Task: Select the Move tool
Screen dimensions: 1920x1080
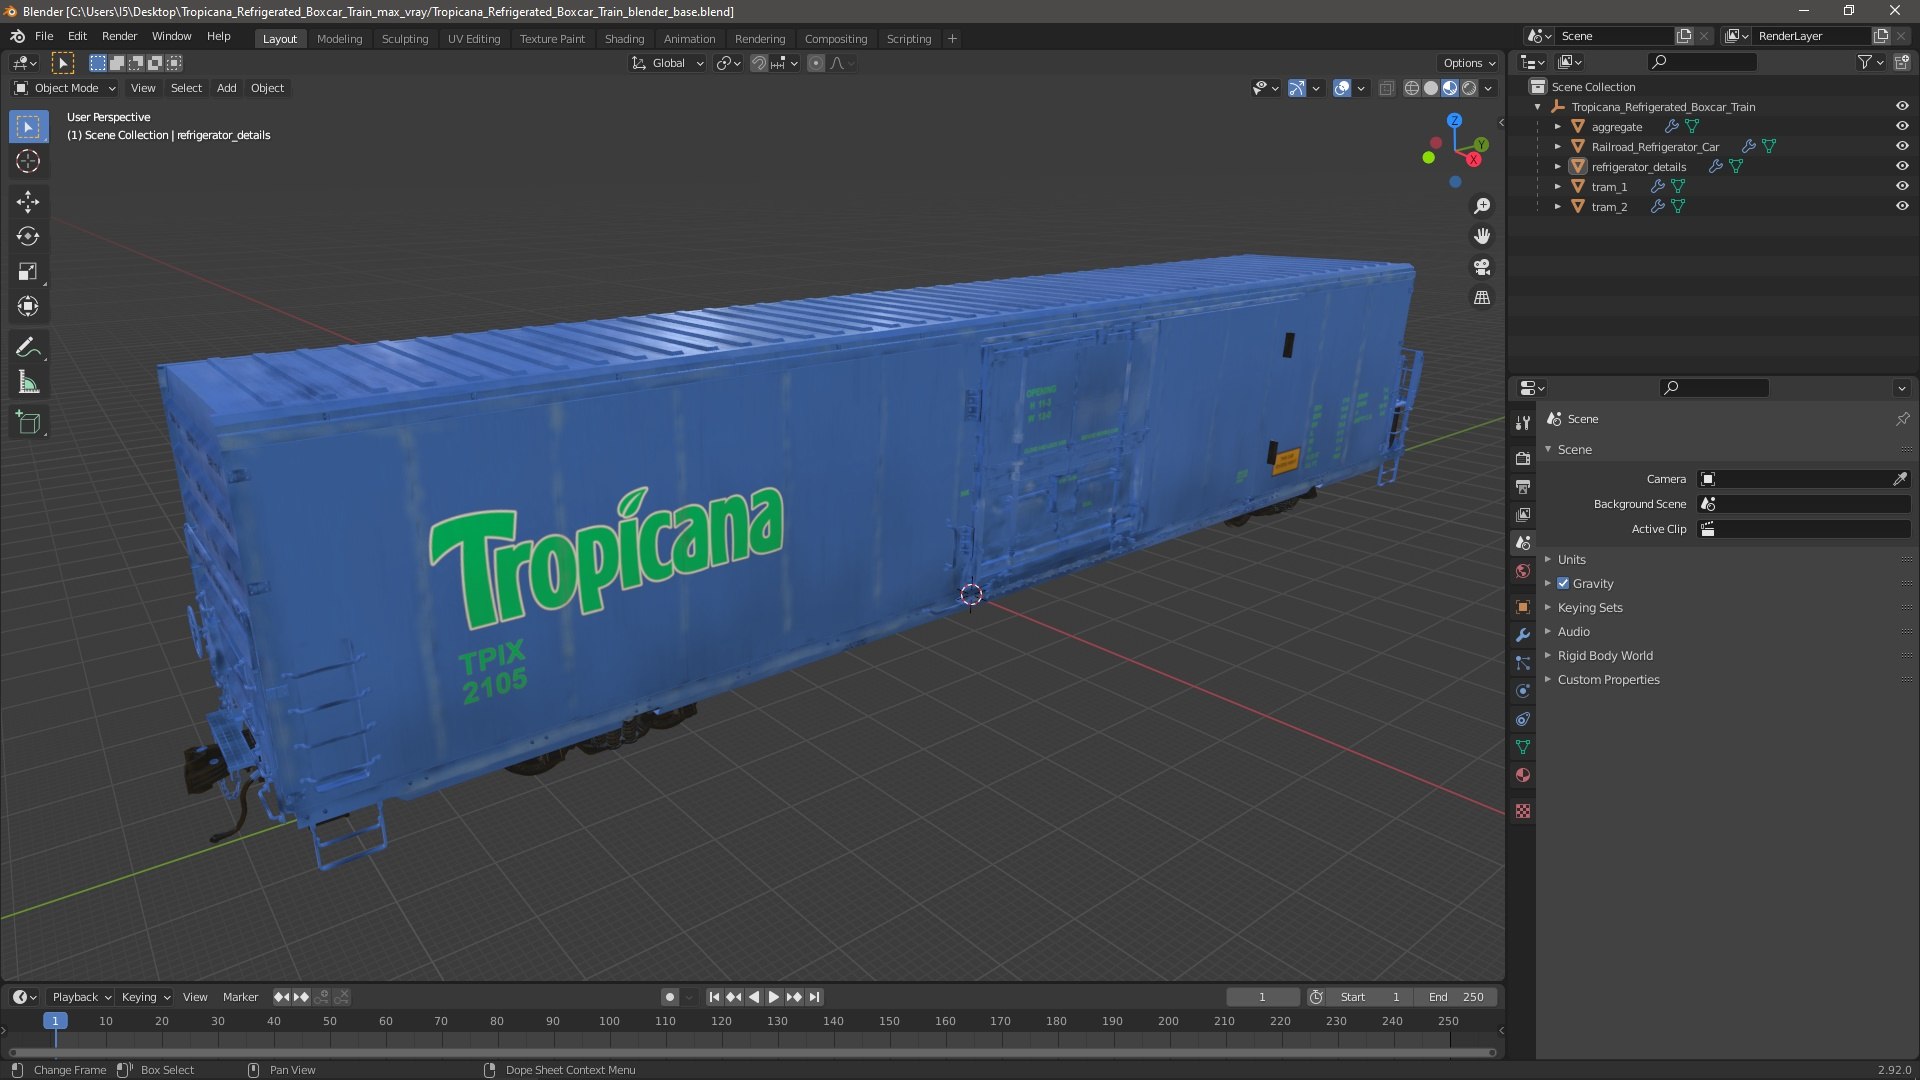Action: pyautogui.click(x=28, y=202)
